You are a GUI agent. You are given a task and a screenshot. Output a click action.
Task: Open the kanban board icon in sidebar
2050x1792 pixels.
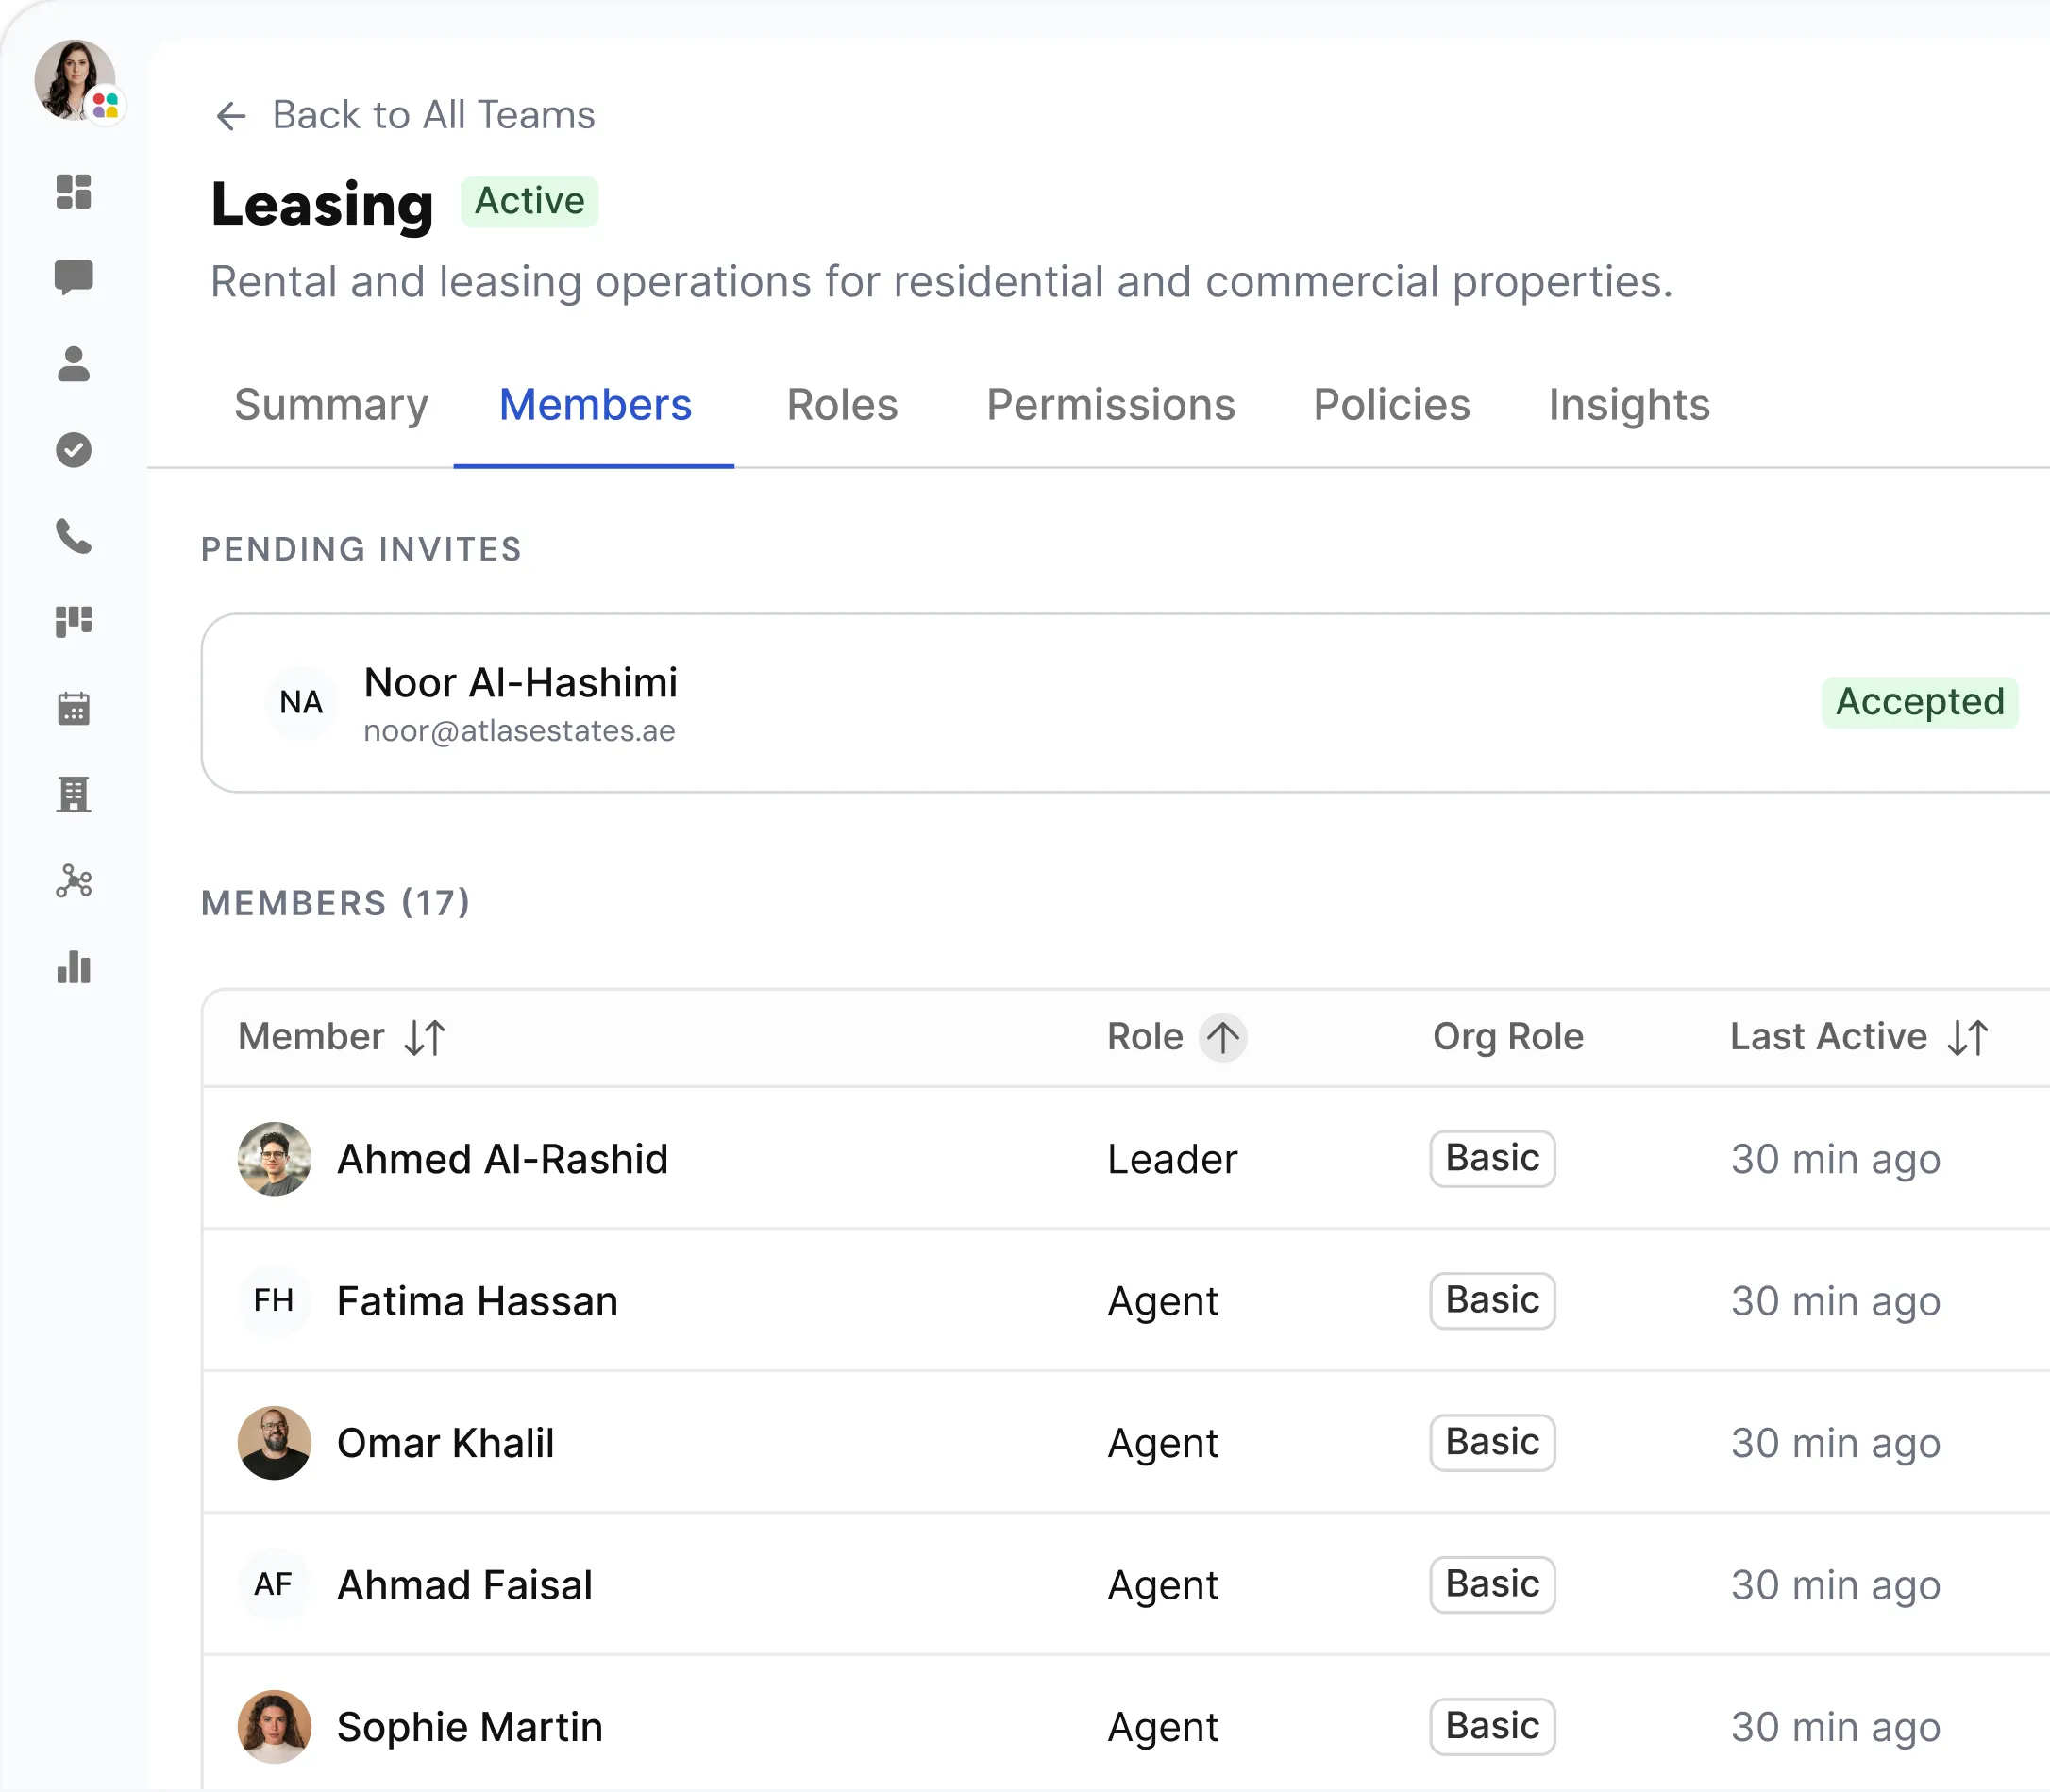coord(74,622)
